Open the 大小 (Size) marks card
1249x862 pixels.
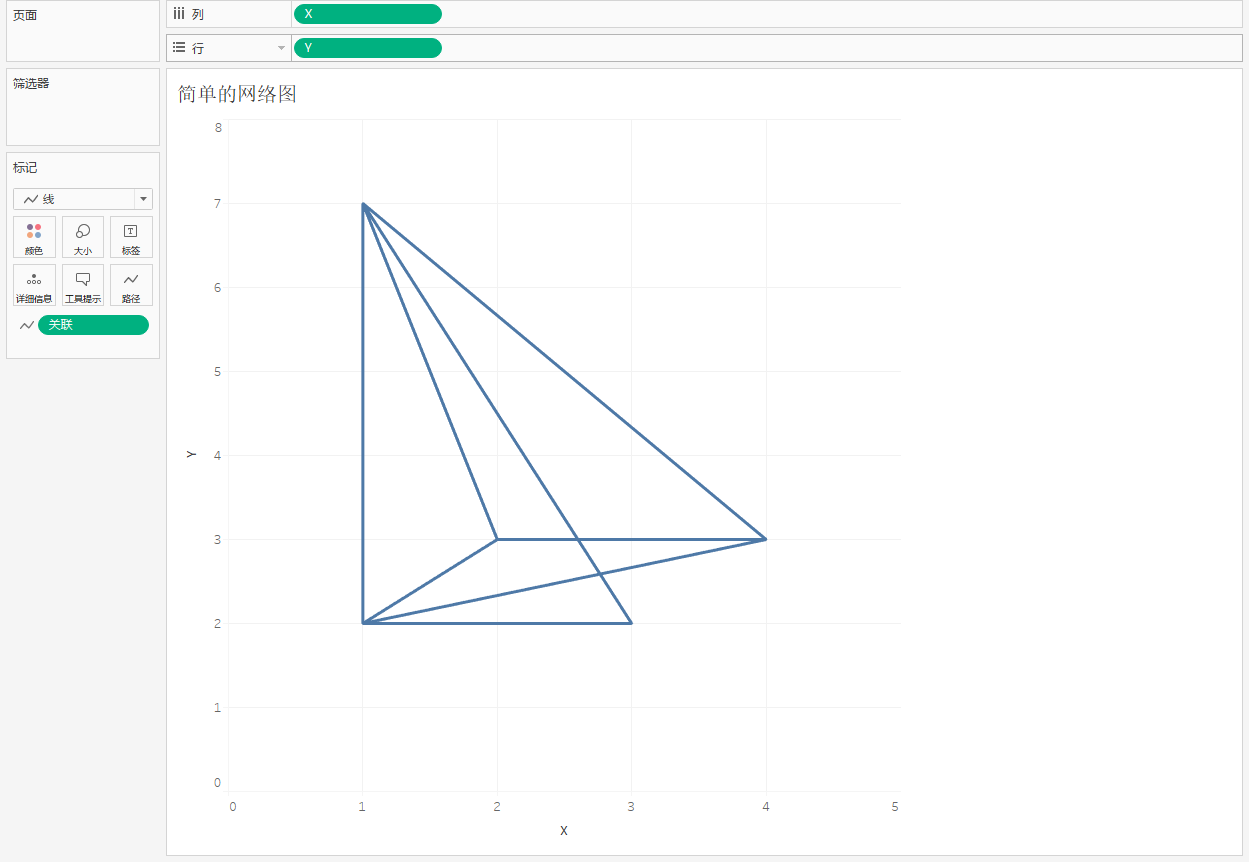pyautogui.click(x=83, y=237)
